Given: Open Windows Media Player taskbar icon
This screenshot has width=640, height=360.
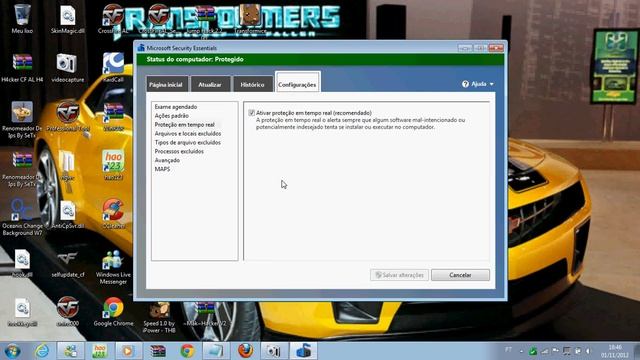Looking at the screenshot, I should point(128,351).
